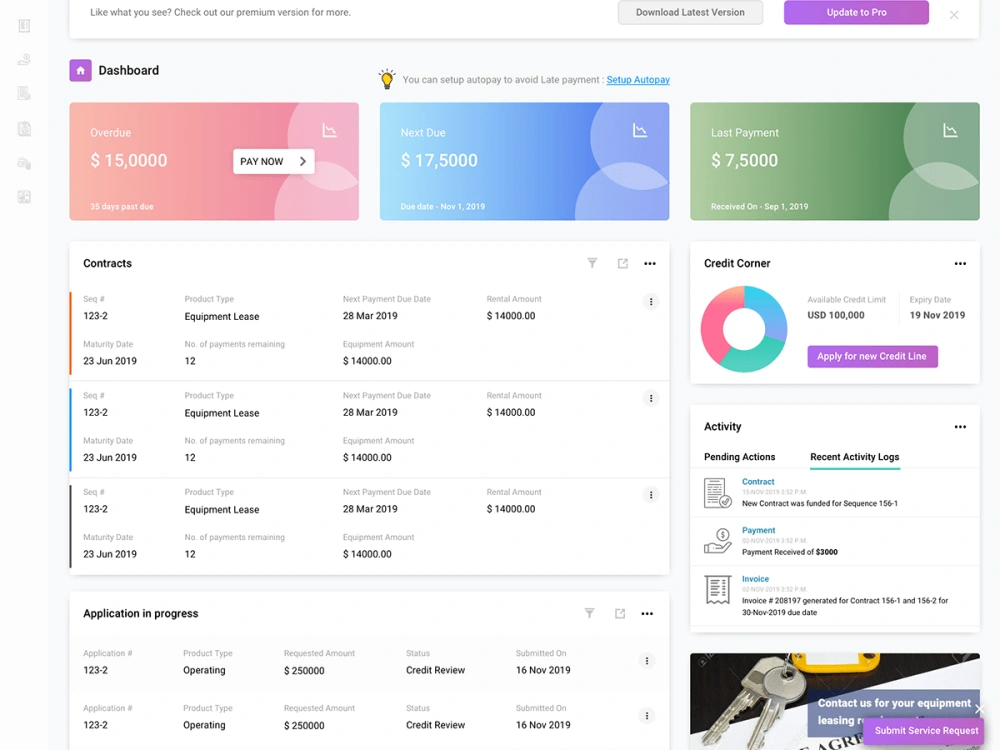Click 'Received On - Sep 1, 2019' text
This screenshot has width=1000, height=750.
760,207
